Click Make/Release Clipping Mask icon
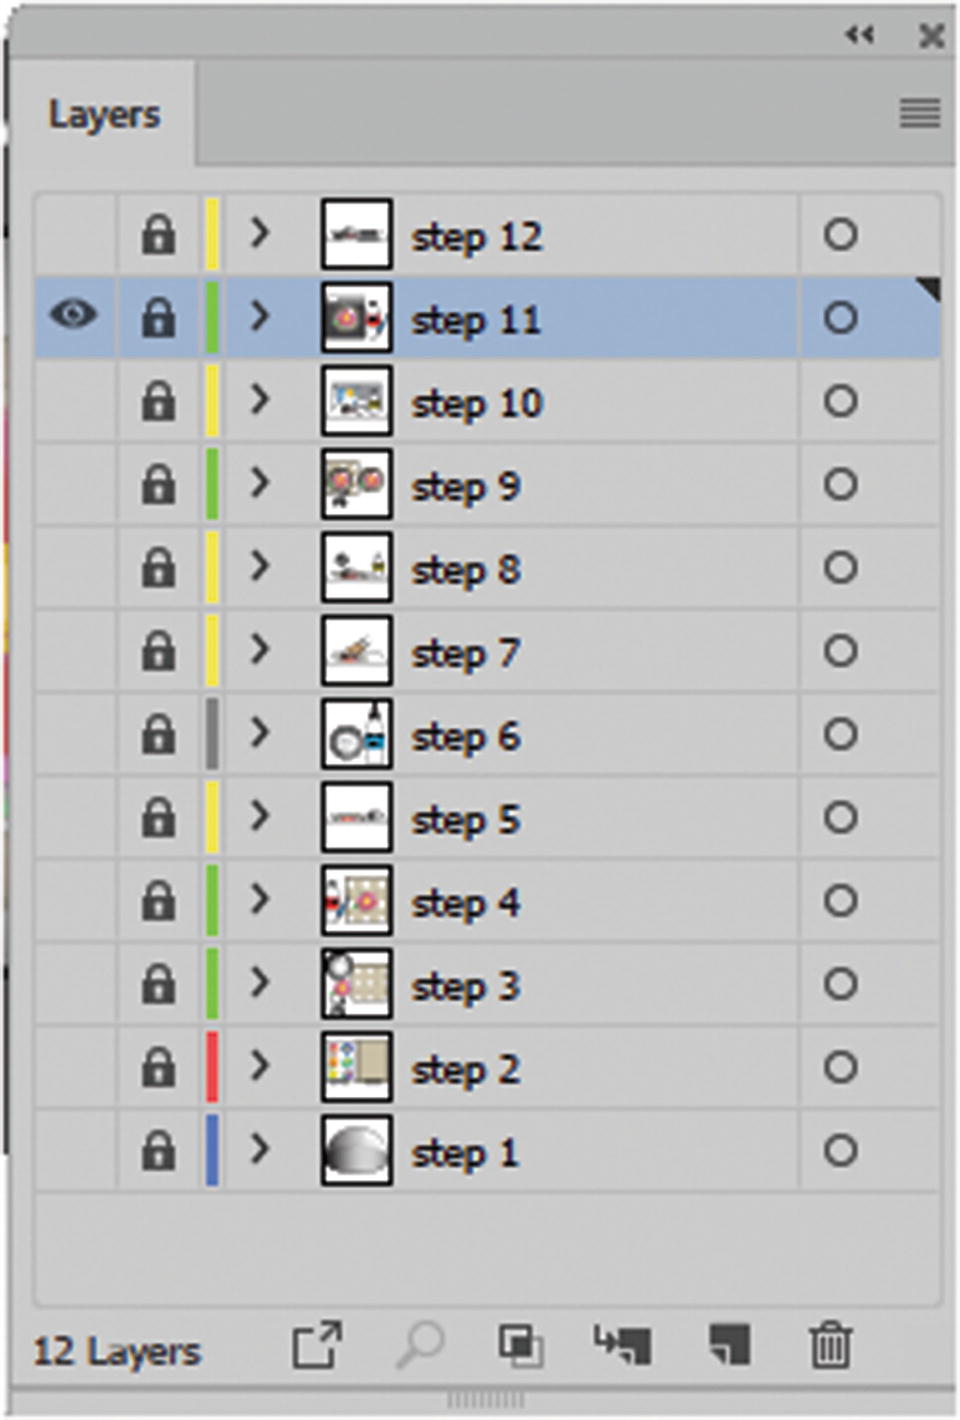Screen dimensions: 960x1420 521,1345
